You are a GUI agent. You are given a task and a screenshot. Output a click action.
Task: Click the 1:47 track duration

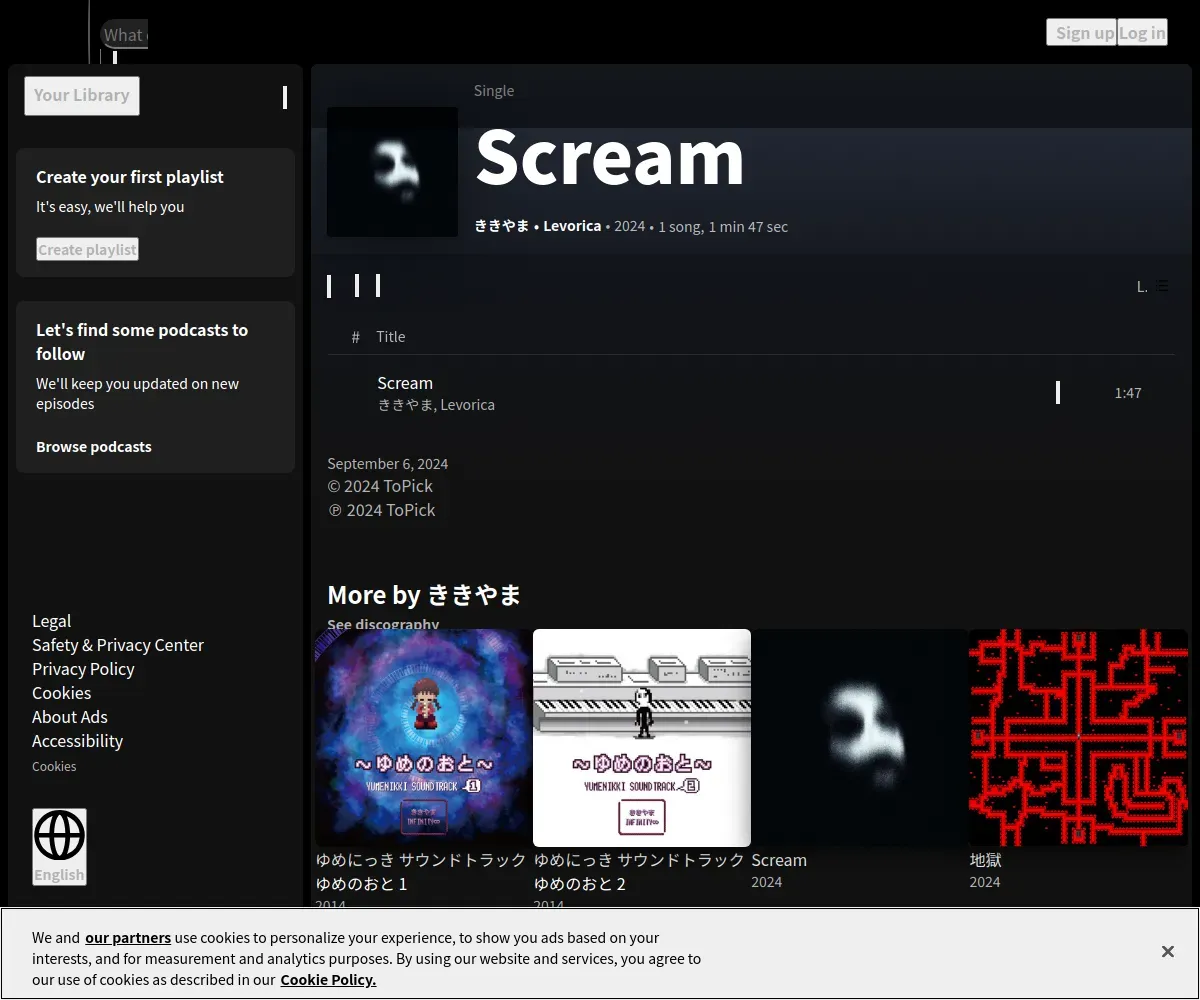[1128, 393]
